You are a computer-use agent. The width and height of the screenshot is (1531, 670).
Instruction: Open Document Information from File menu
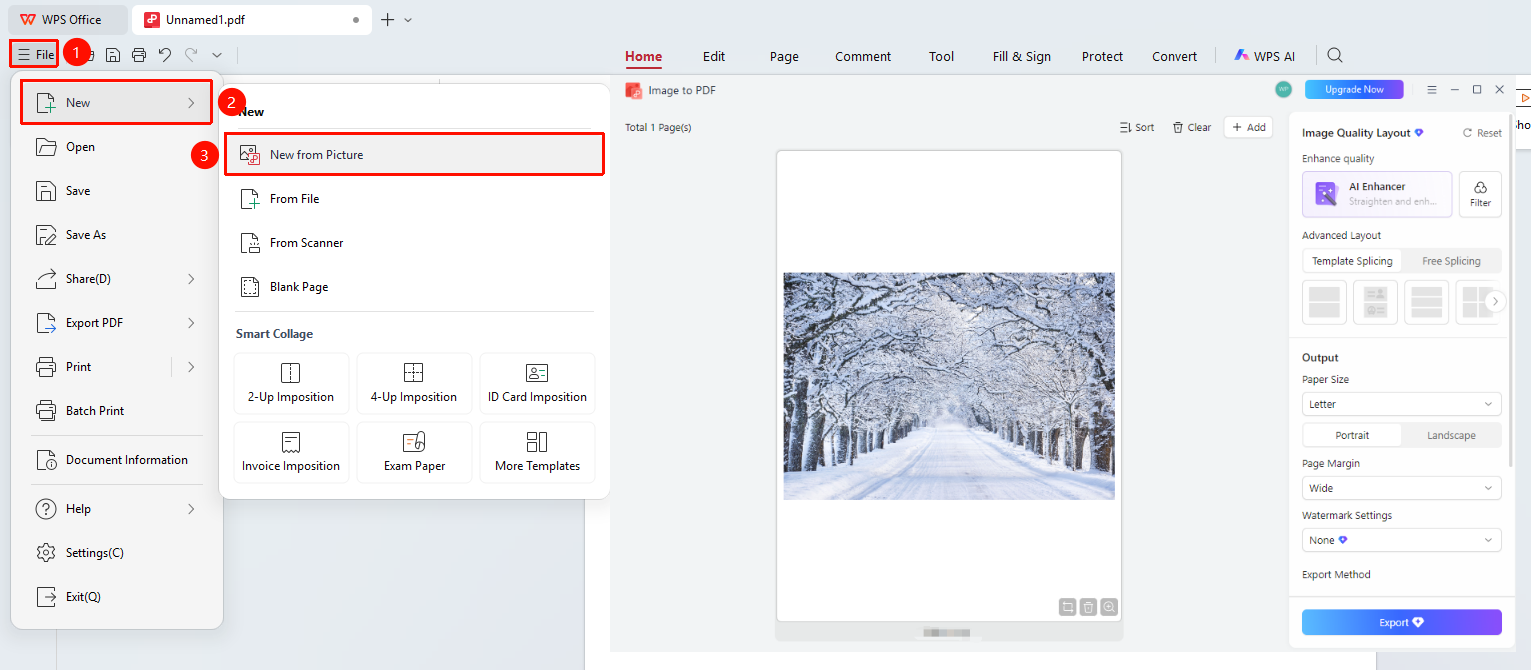pyautogui.click(x=117, y=460)
